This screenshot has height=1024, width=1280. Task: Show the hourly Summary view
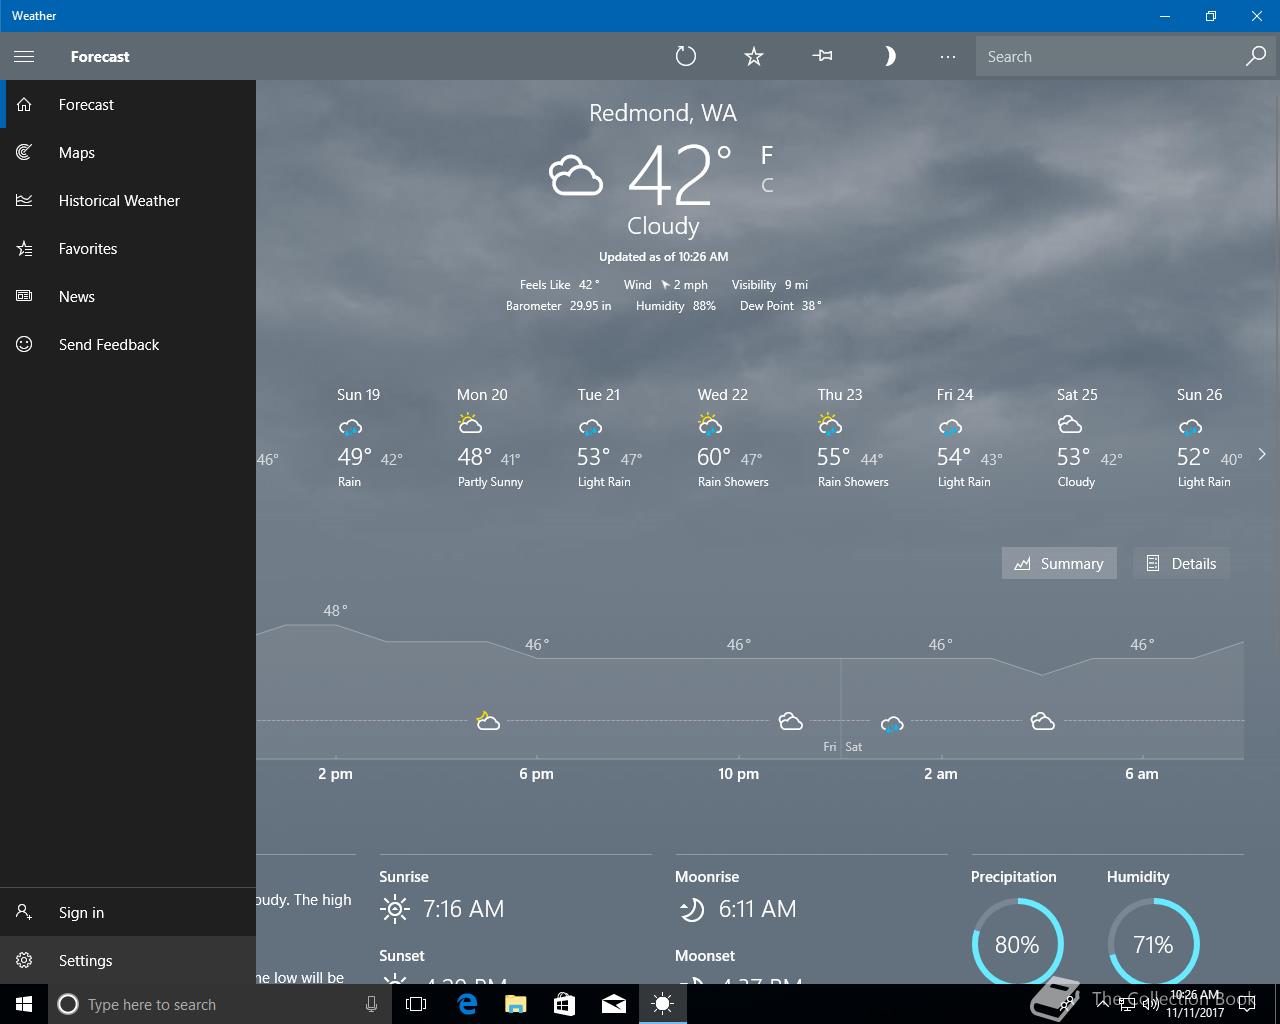(1059, 563)
